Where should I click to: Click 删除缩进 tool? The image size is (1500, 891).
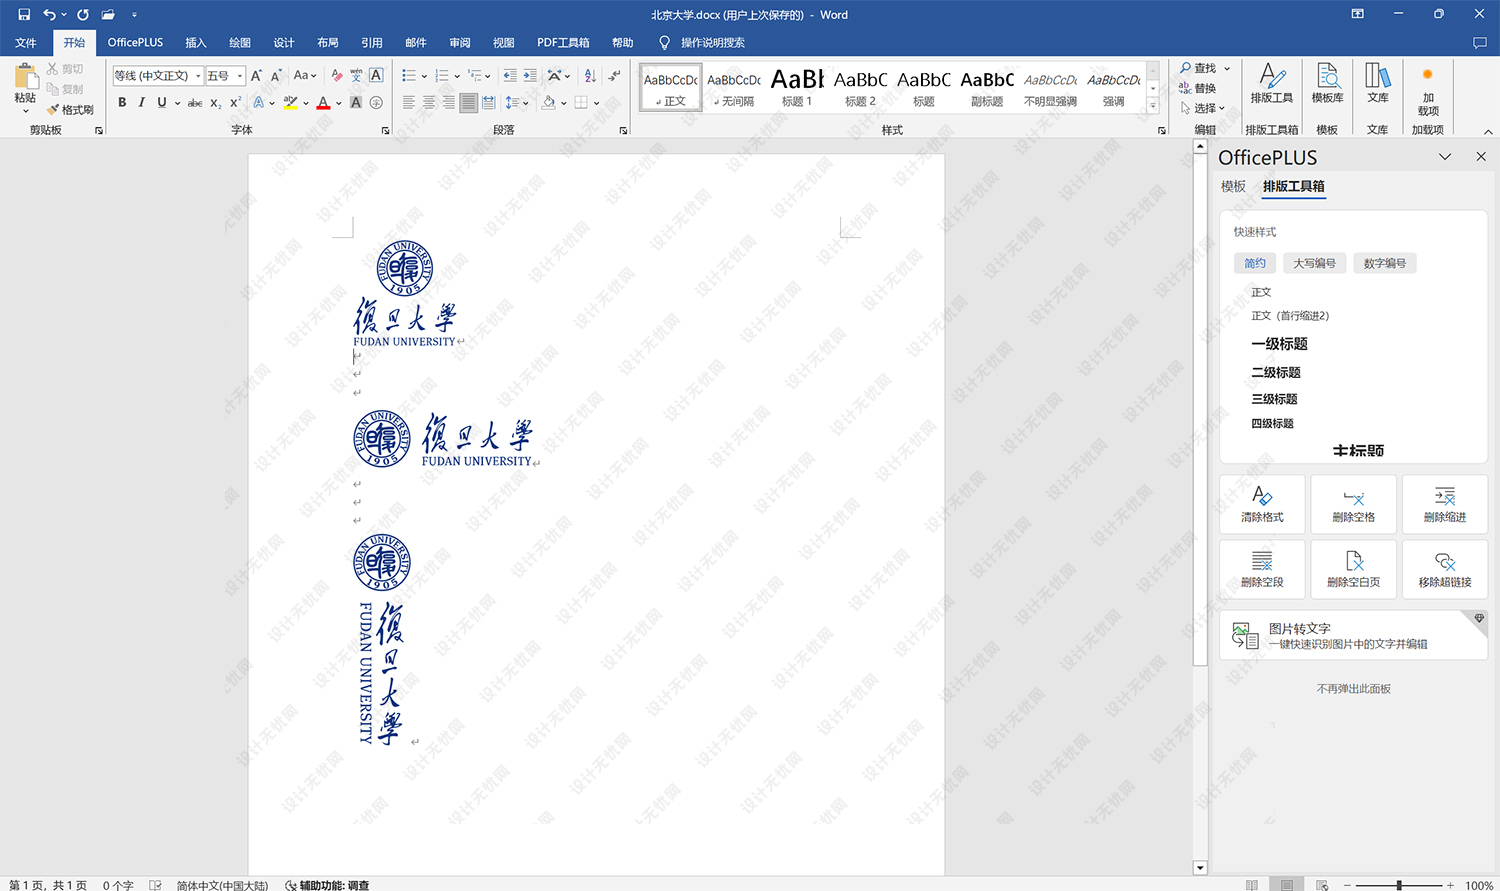1445,503
